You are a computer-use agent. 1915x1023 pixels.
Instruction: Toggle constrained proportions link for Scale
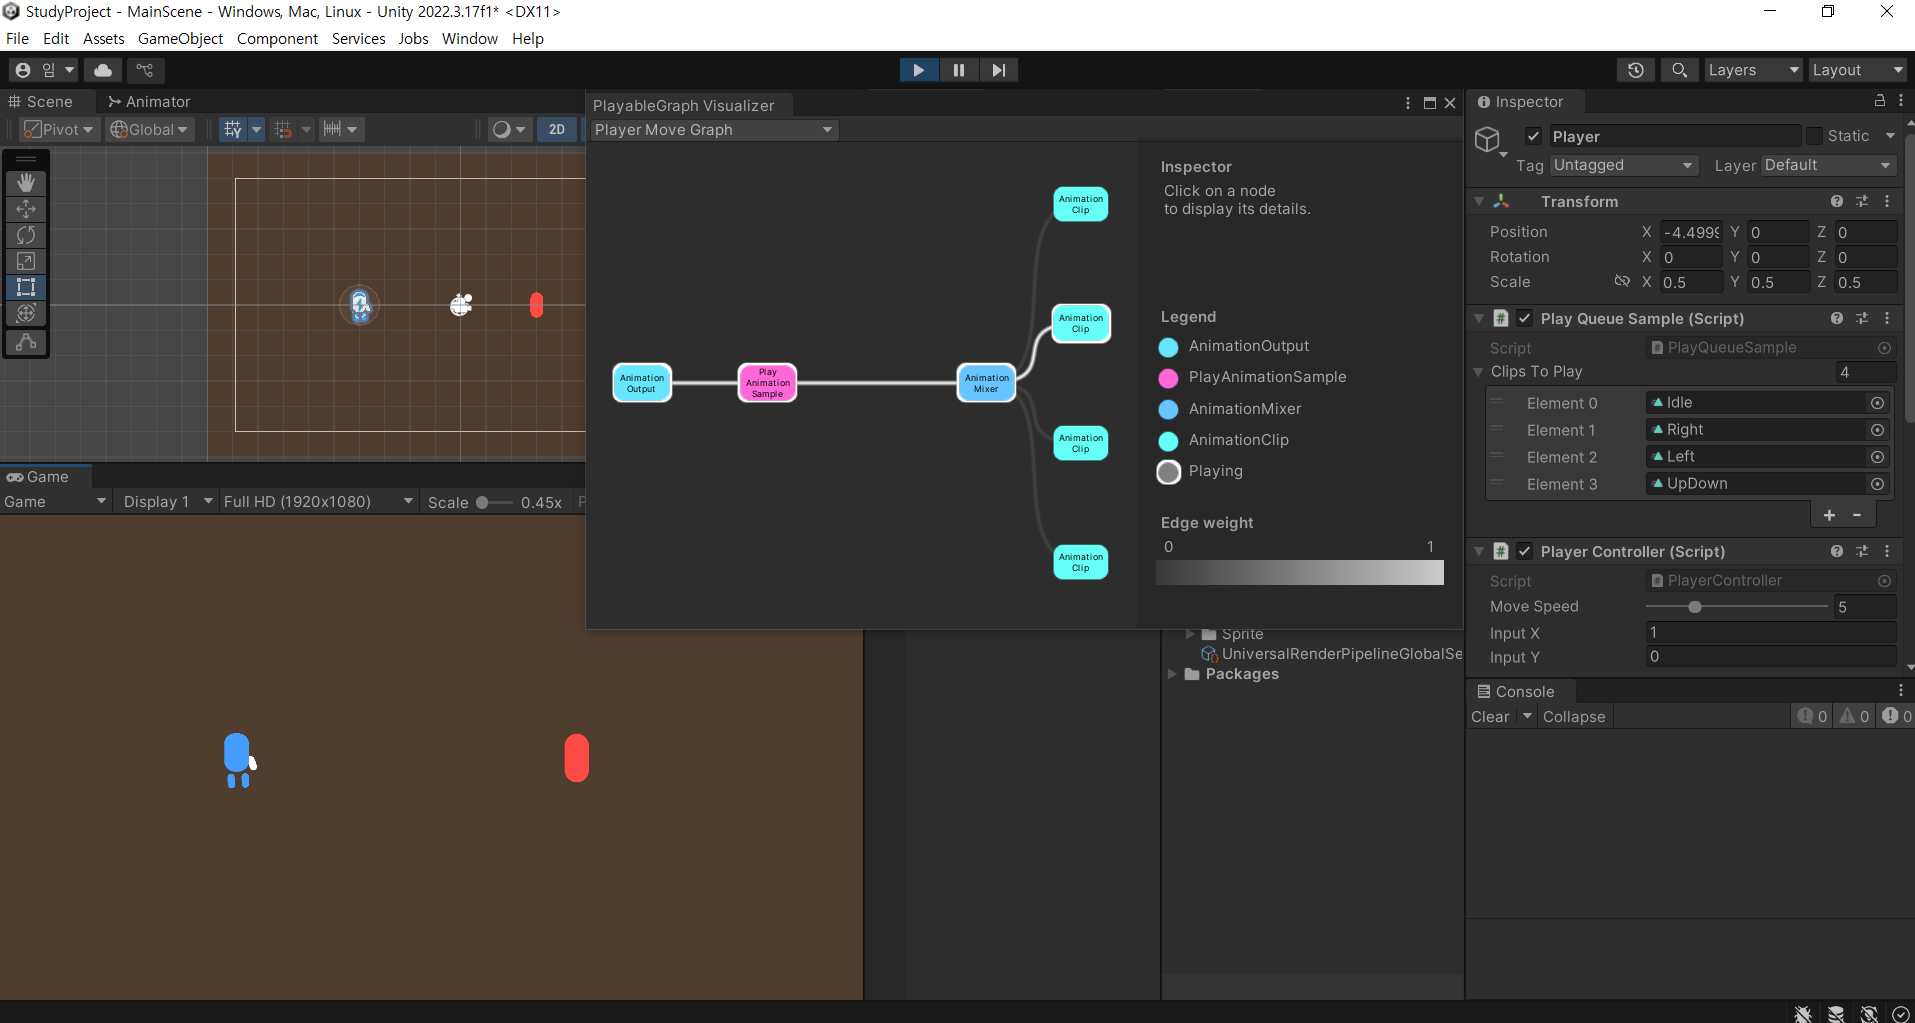tap(1622, 282)
